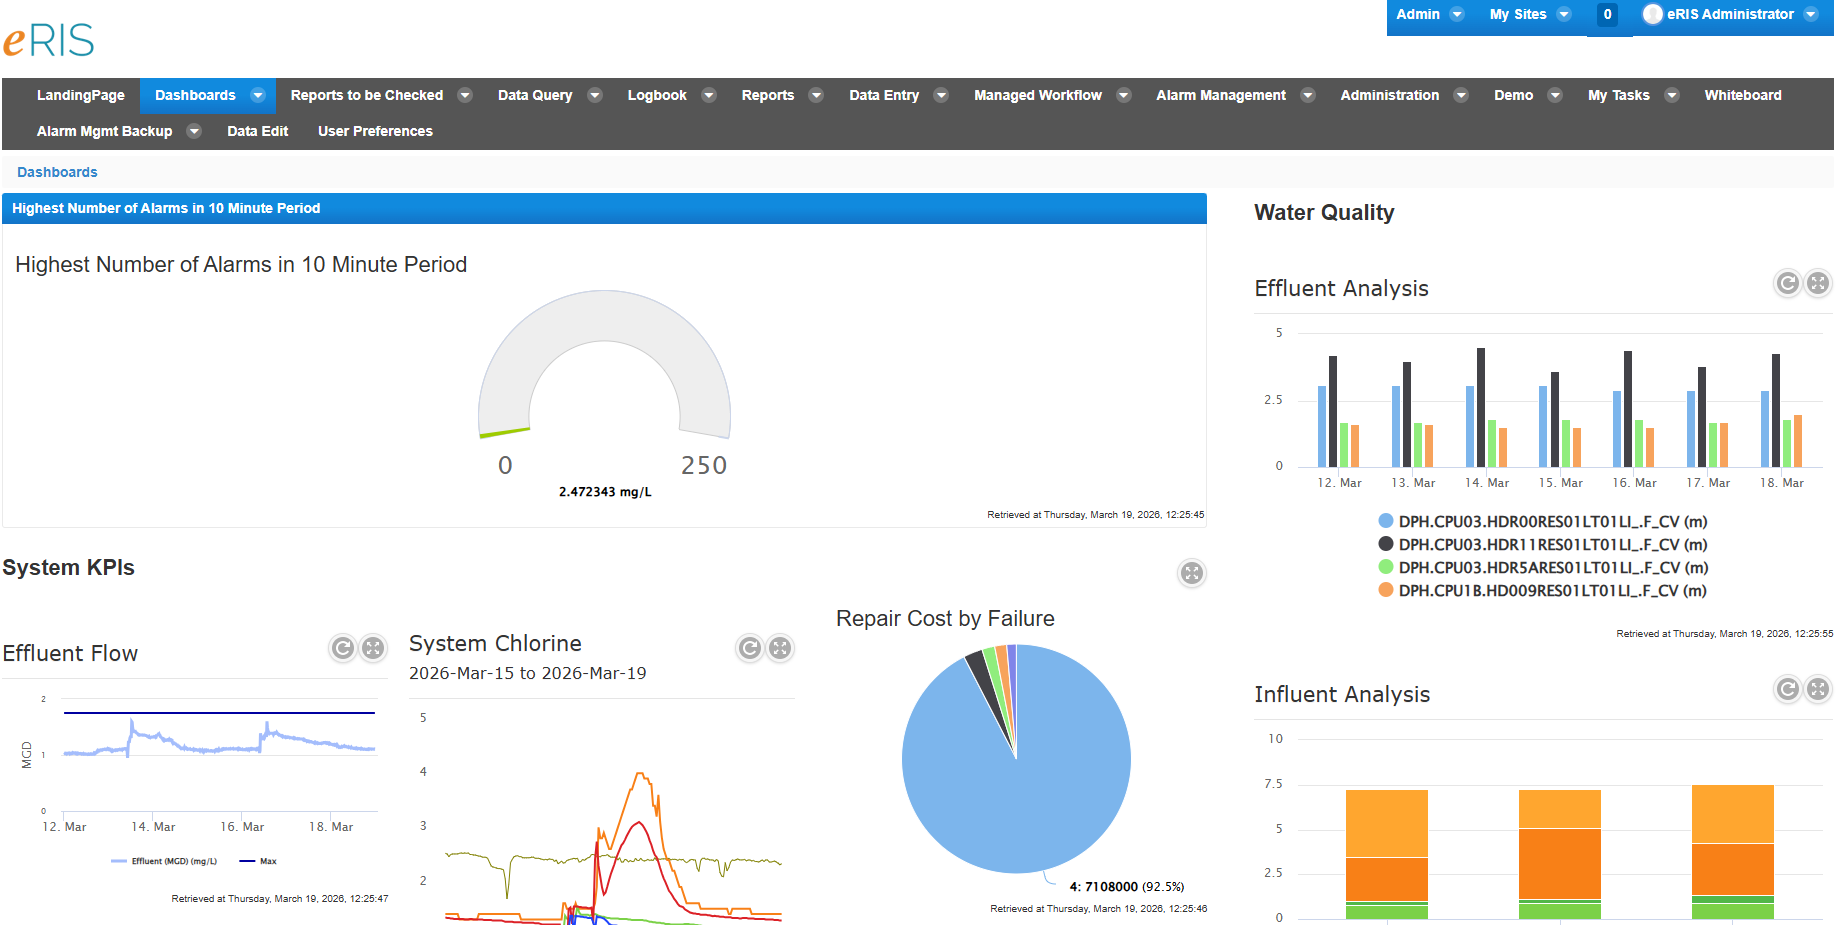Switch to the Reports to be Checked menu
The height and width of the screenshot is (925, 1836).
pos(366,95)
